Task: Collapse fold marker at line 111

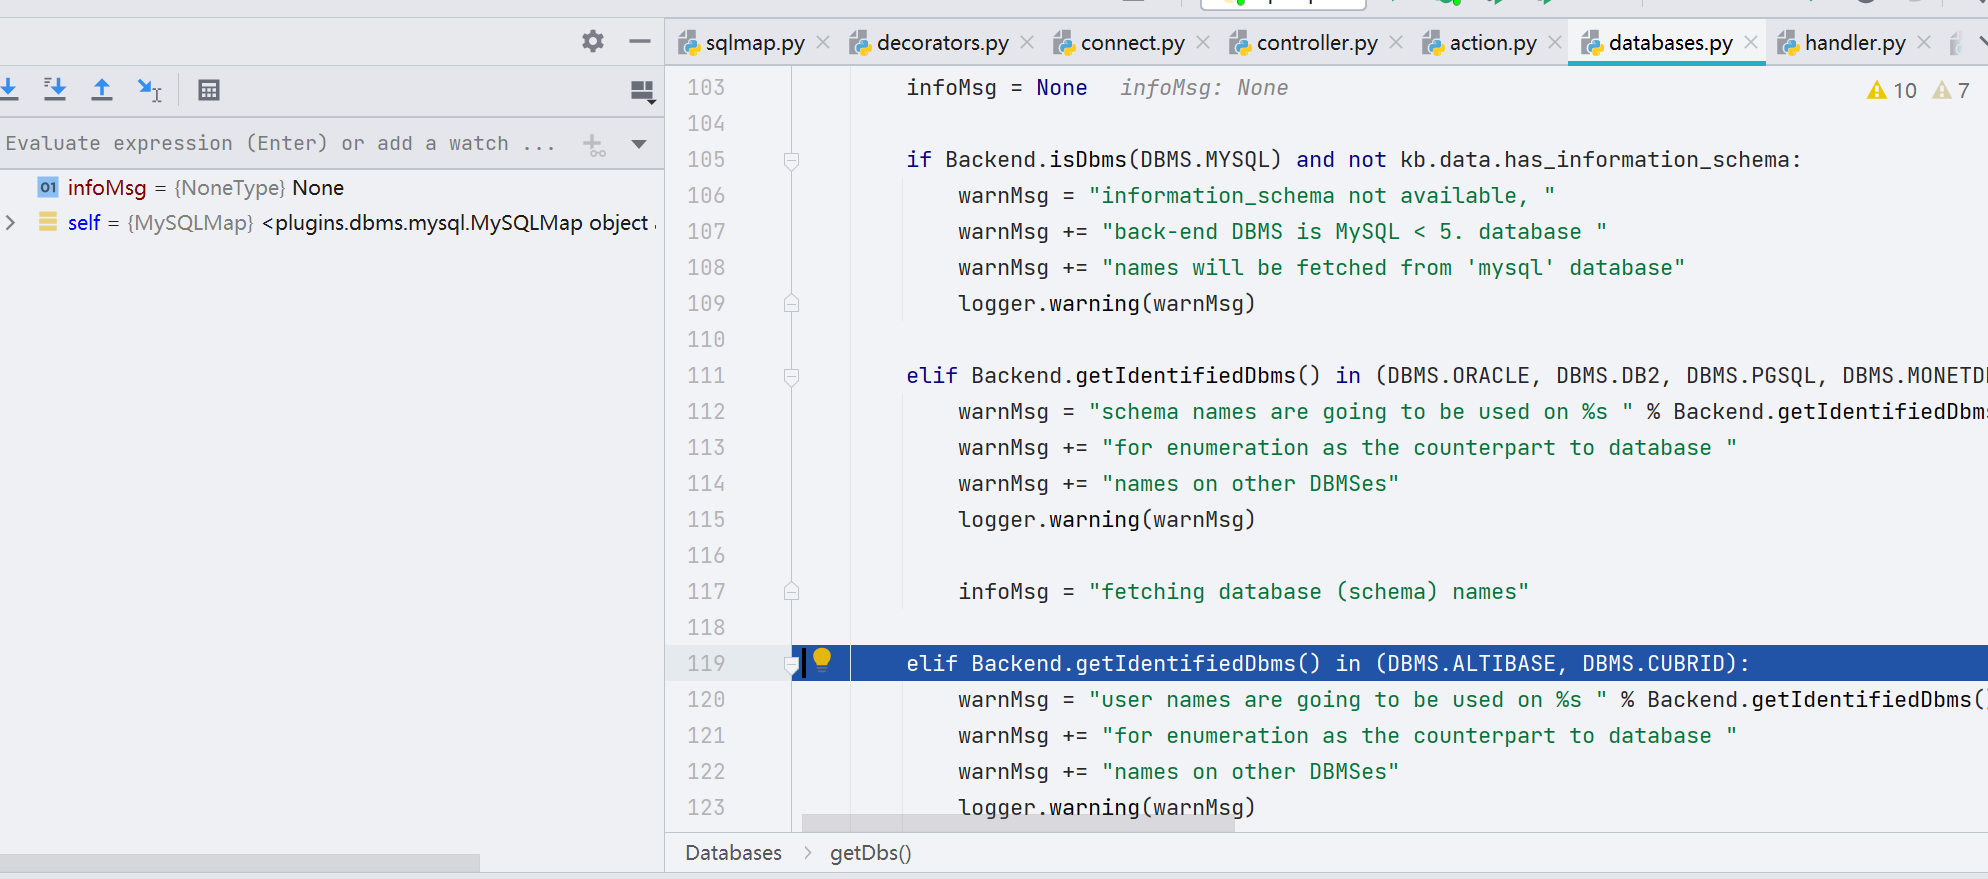Action: coord(791,376)
